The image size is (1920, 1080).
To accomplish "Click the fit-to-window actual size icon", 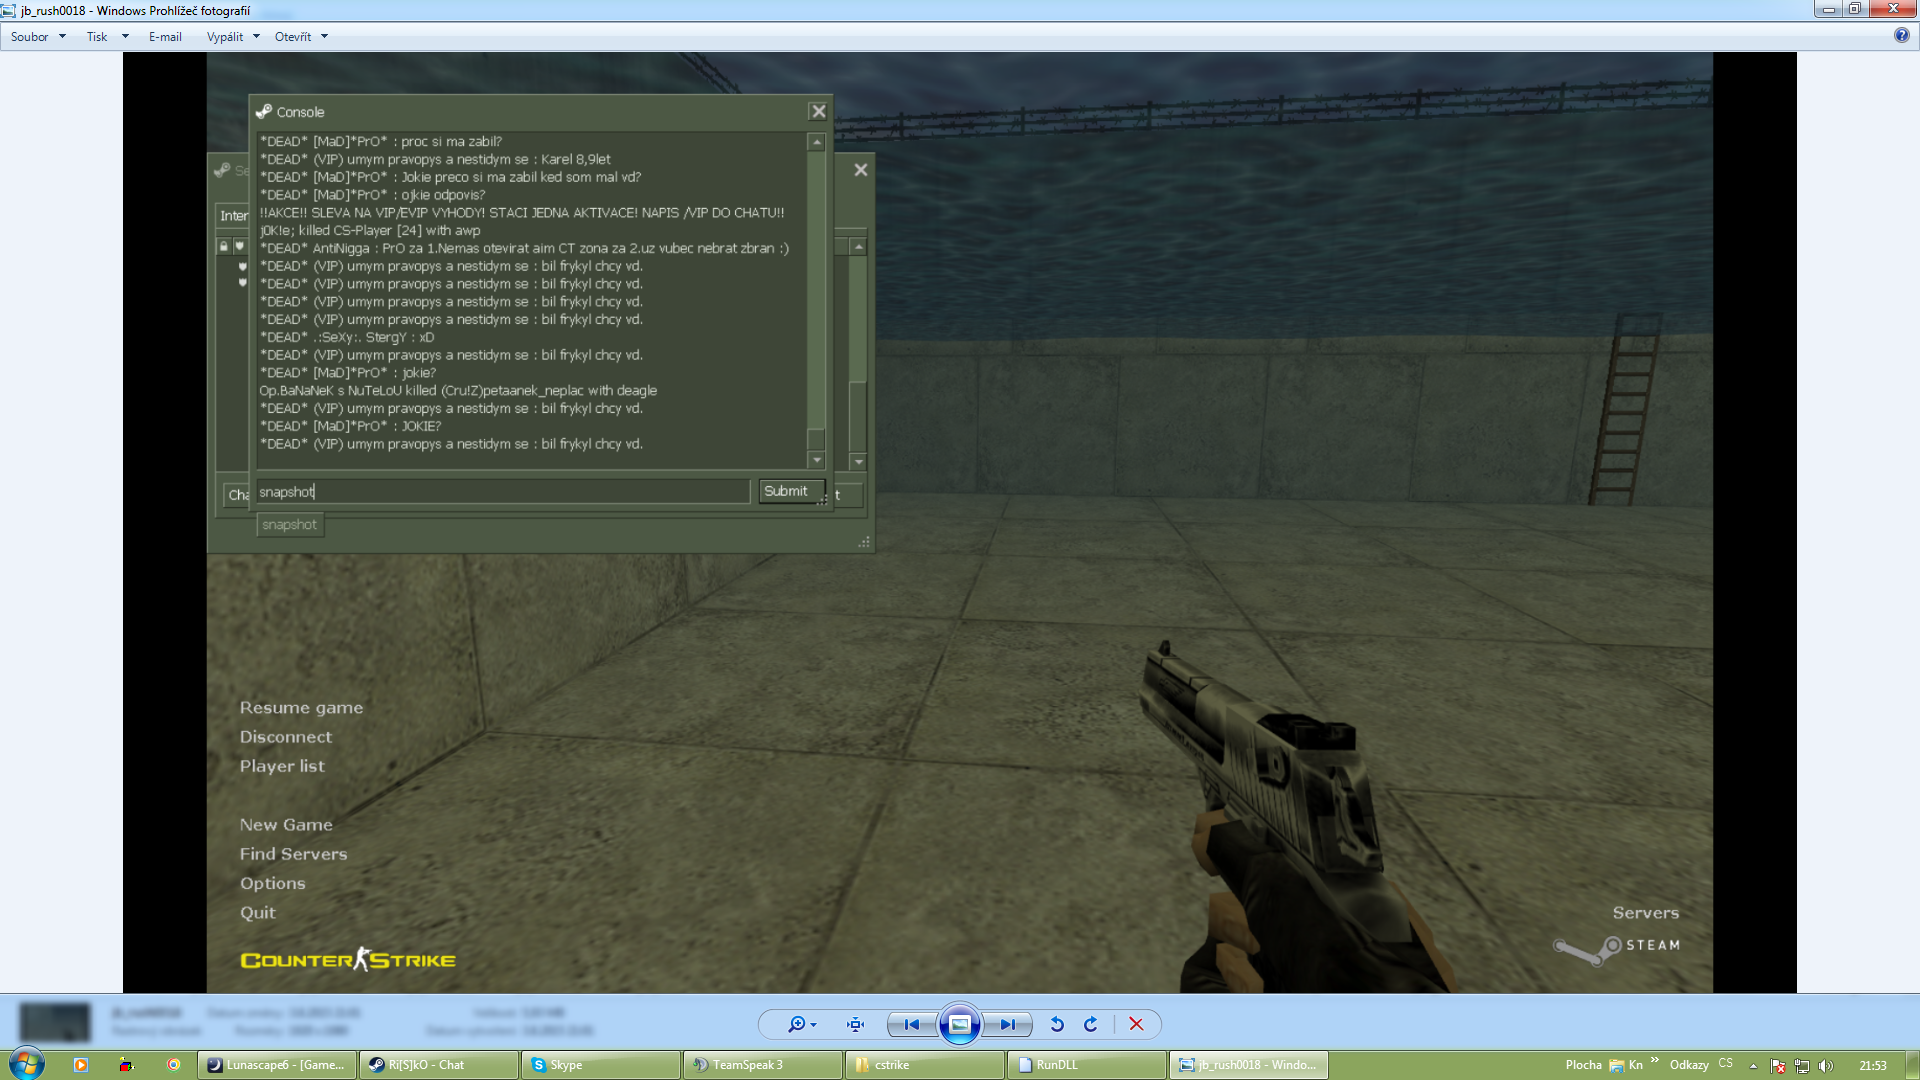I will point(855,1024).
